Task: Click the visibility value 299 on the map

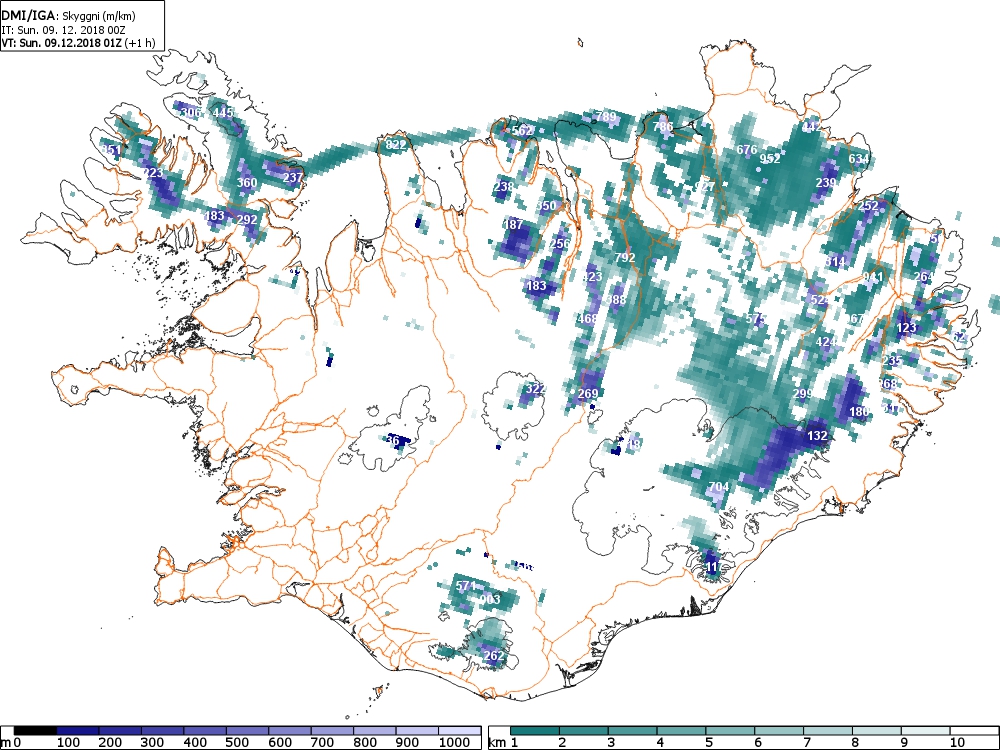Action: [x=802, y=393]
